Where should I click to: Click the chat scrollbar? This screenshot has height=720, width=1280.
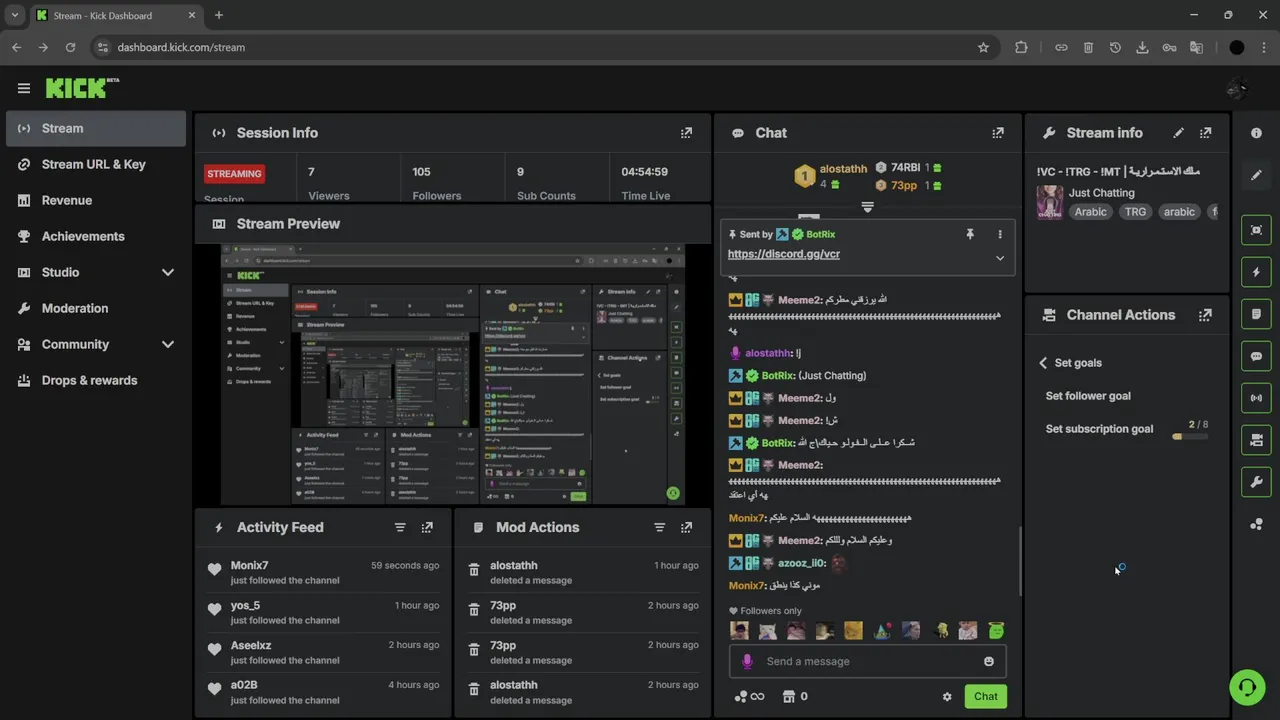pos(1020,561)
